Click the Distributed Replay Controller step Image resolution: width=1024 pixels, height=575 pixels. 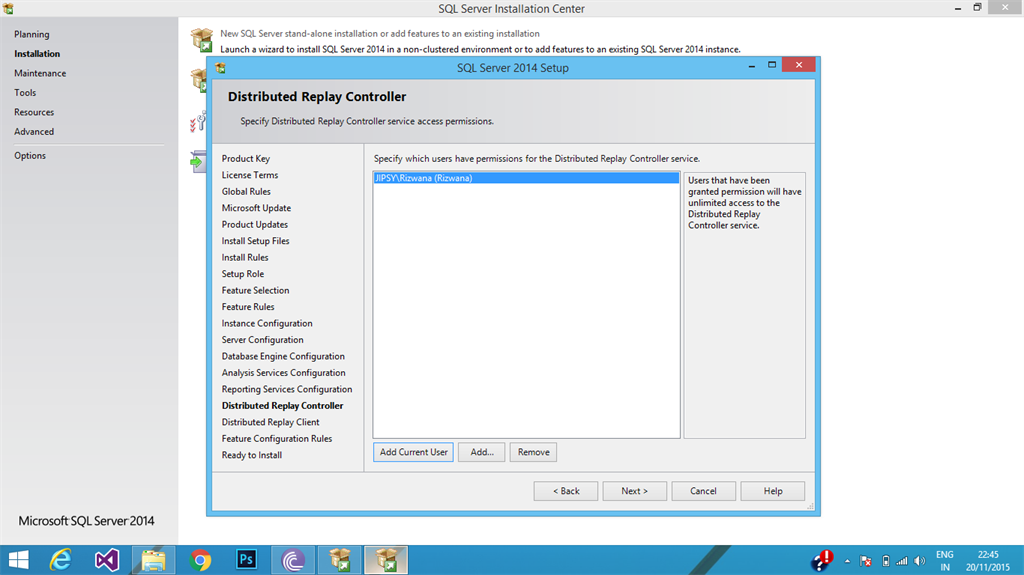click(282, 406)
